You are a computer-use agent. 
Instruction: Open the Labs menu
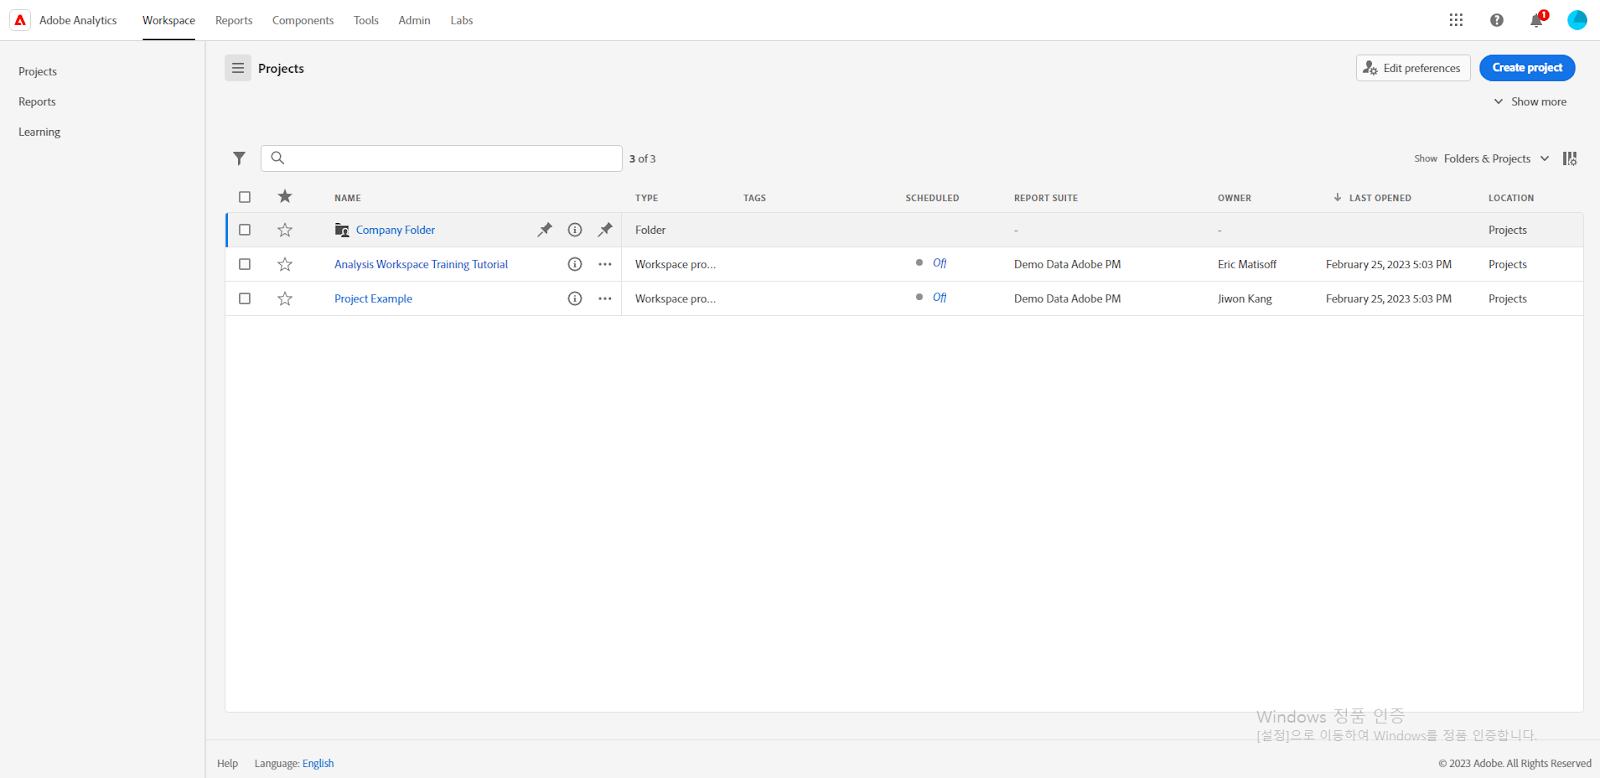tap(462, 20)
